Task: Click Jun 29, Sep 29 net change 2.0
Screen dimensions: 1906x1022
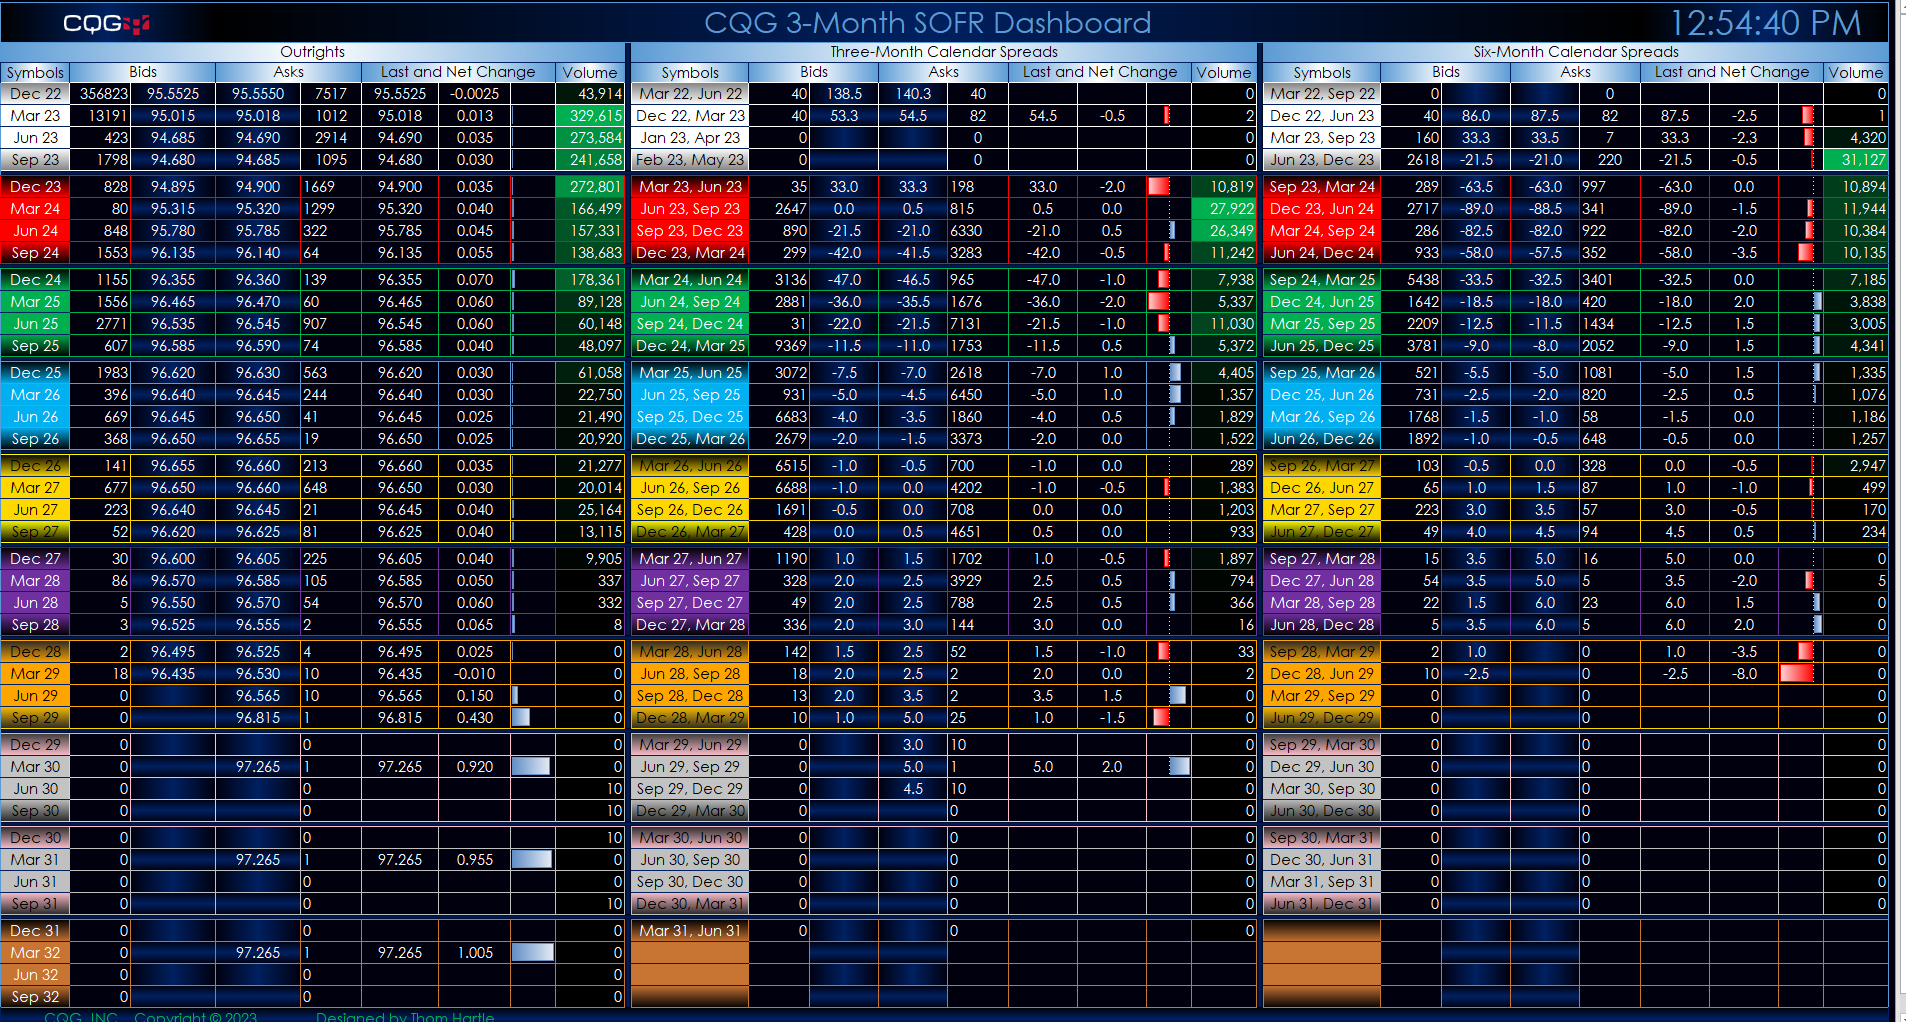Action: 1112,767
